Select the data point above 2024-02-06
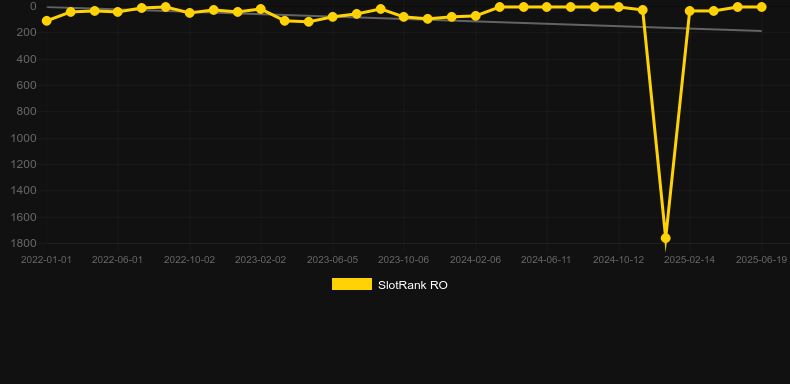The image size is (790, 384). click(x=476, y=16)
